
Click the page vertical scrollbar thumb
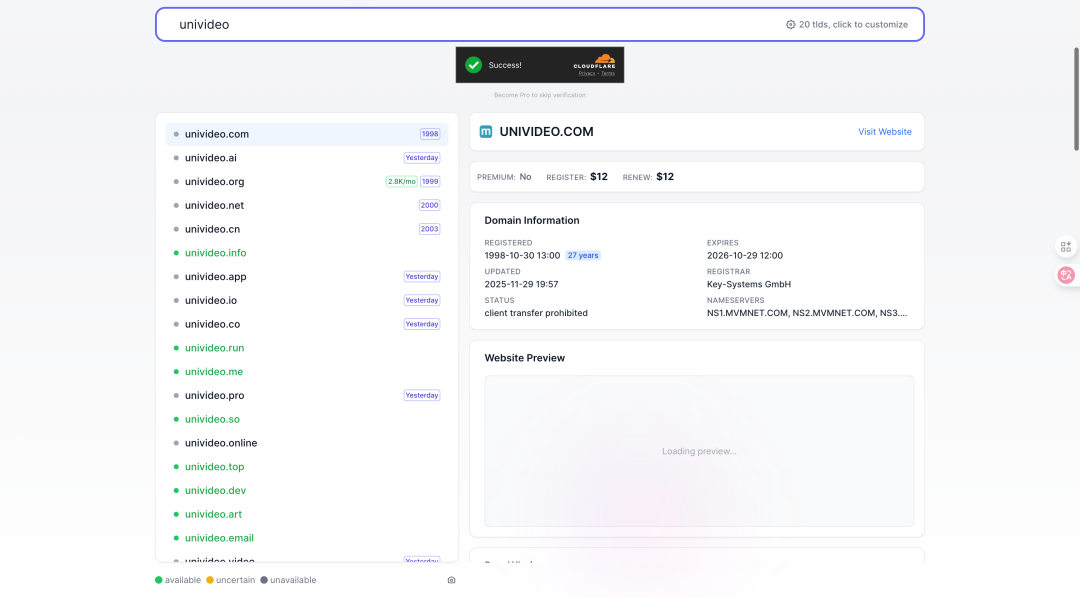coord(1076,99)
